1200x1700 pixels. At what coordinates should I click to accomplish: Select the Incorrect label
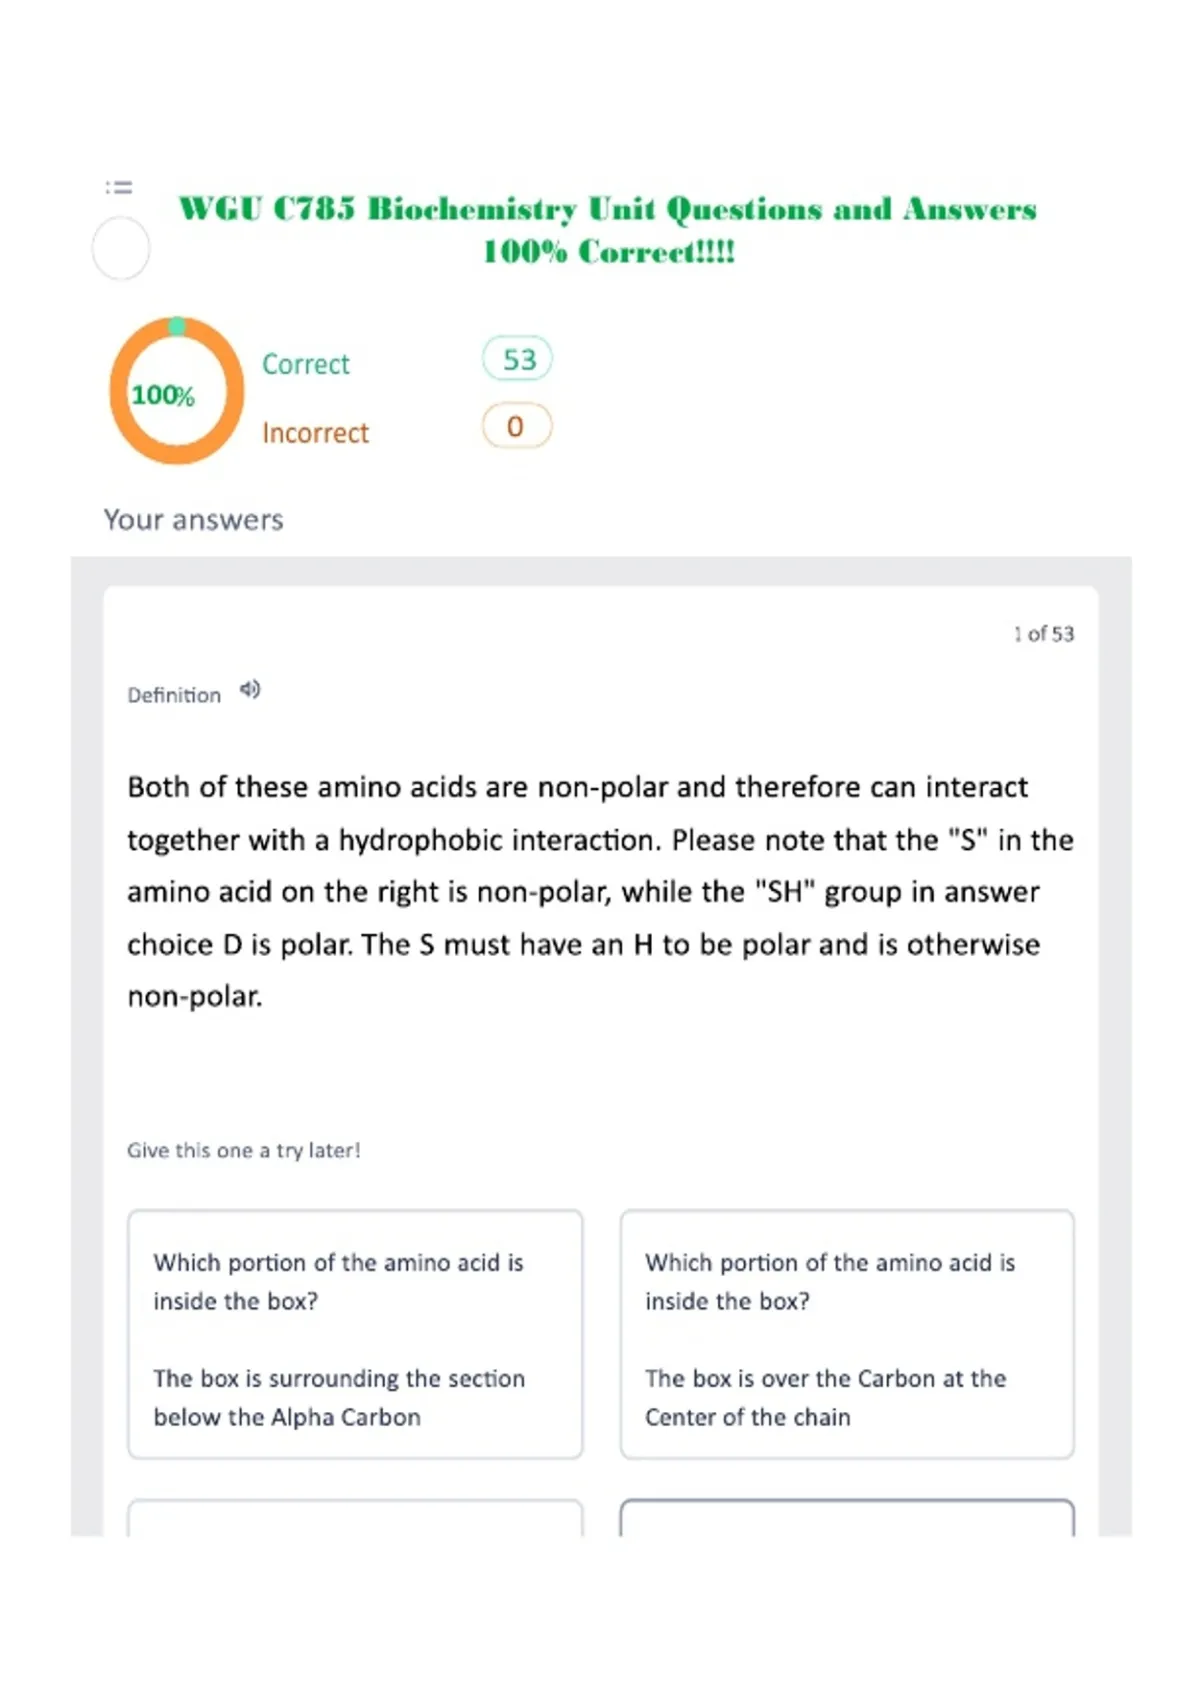(x=316, y=433)
